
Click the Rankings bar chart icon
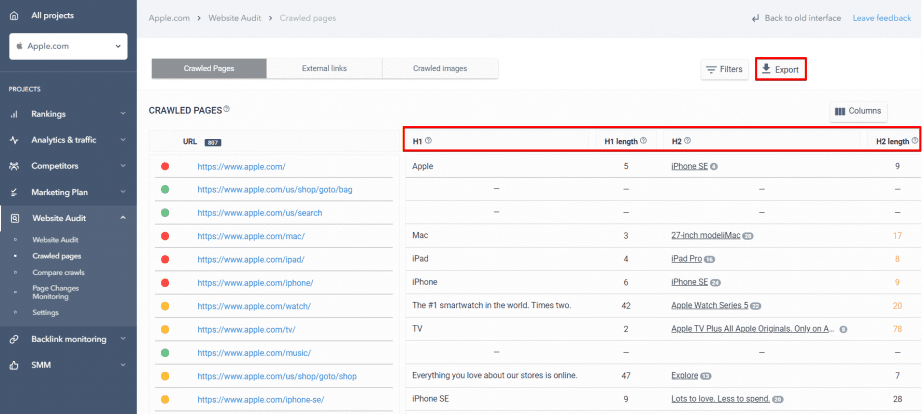coord(14,114)
